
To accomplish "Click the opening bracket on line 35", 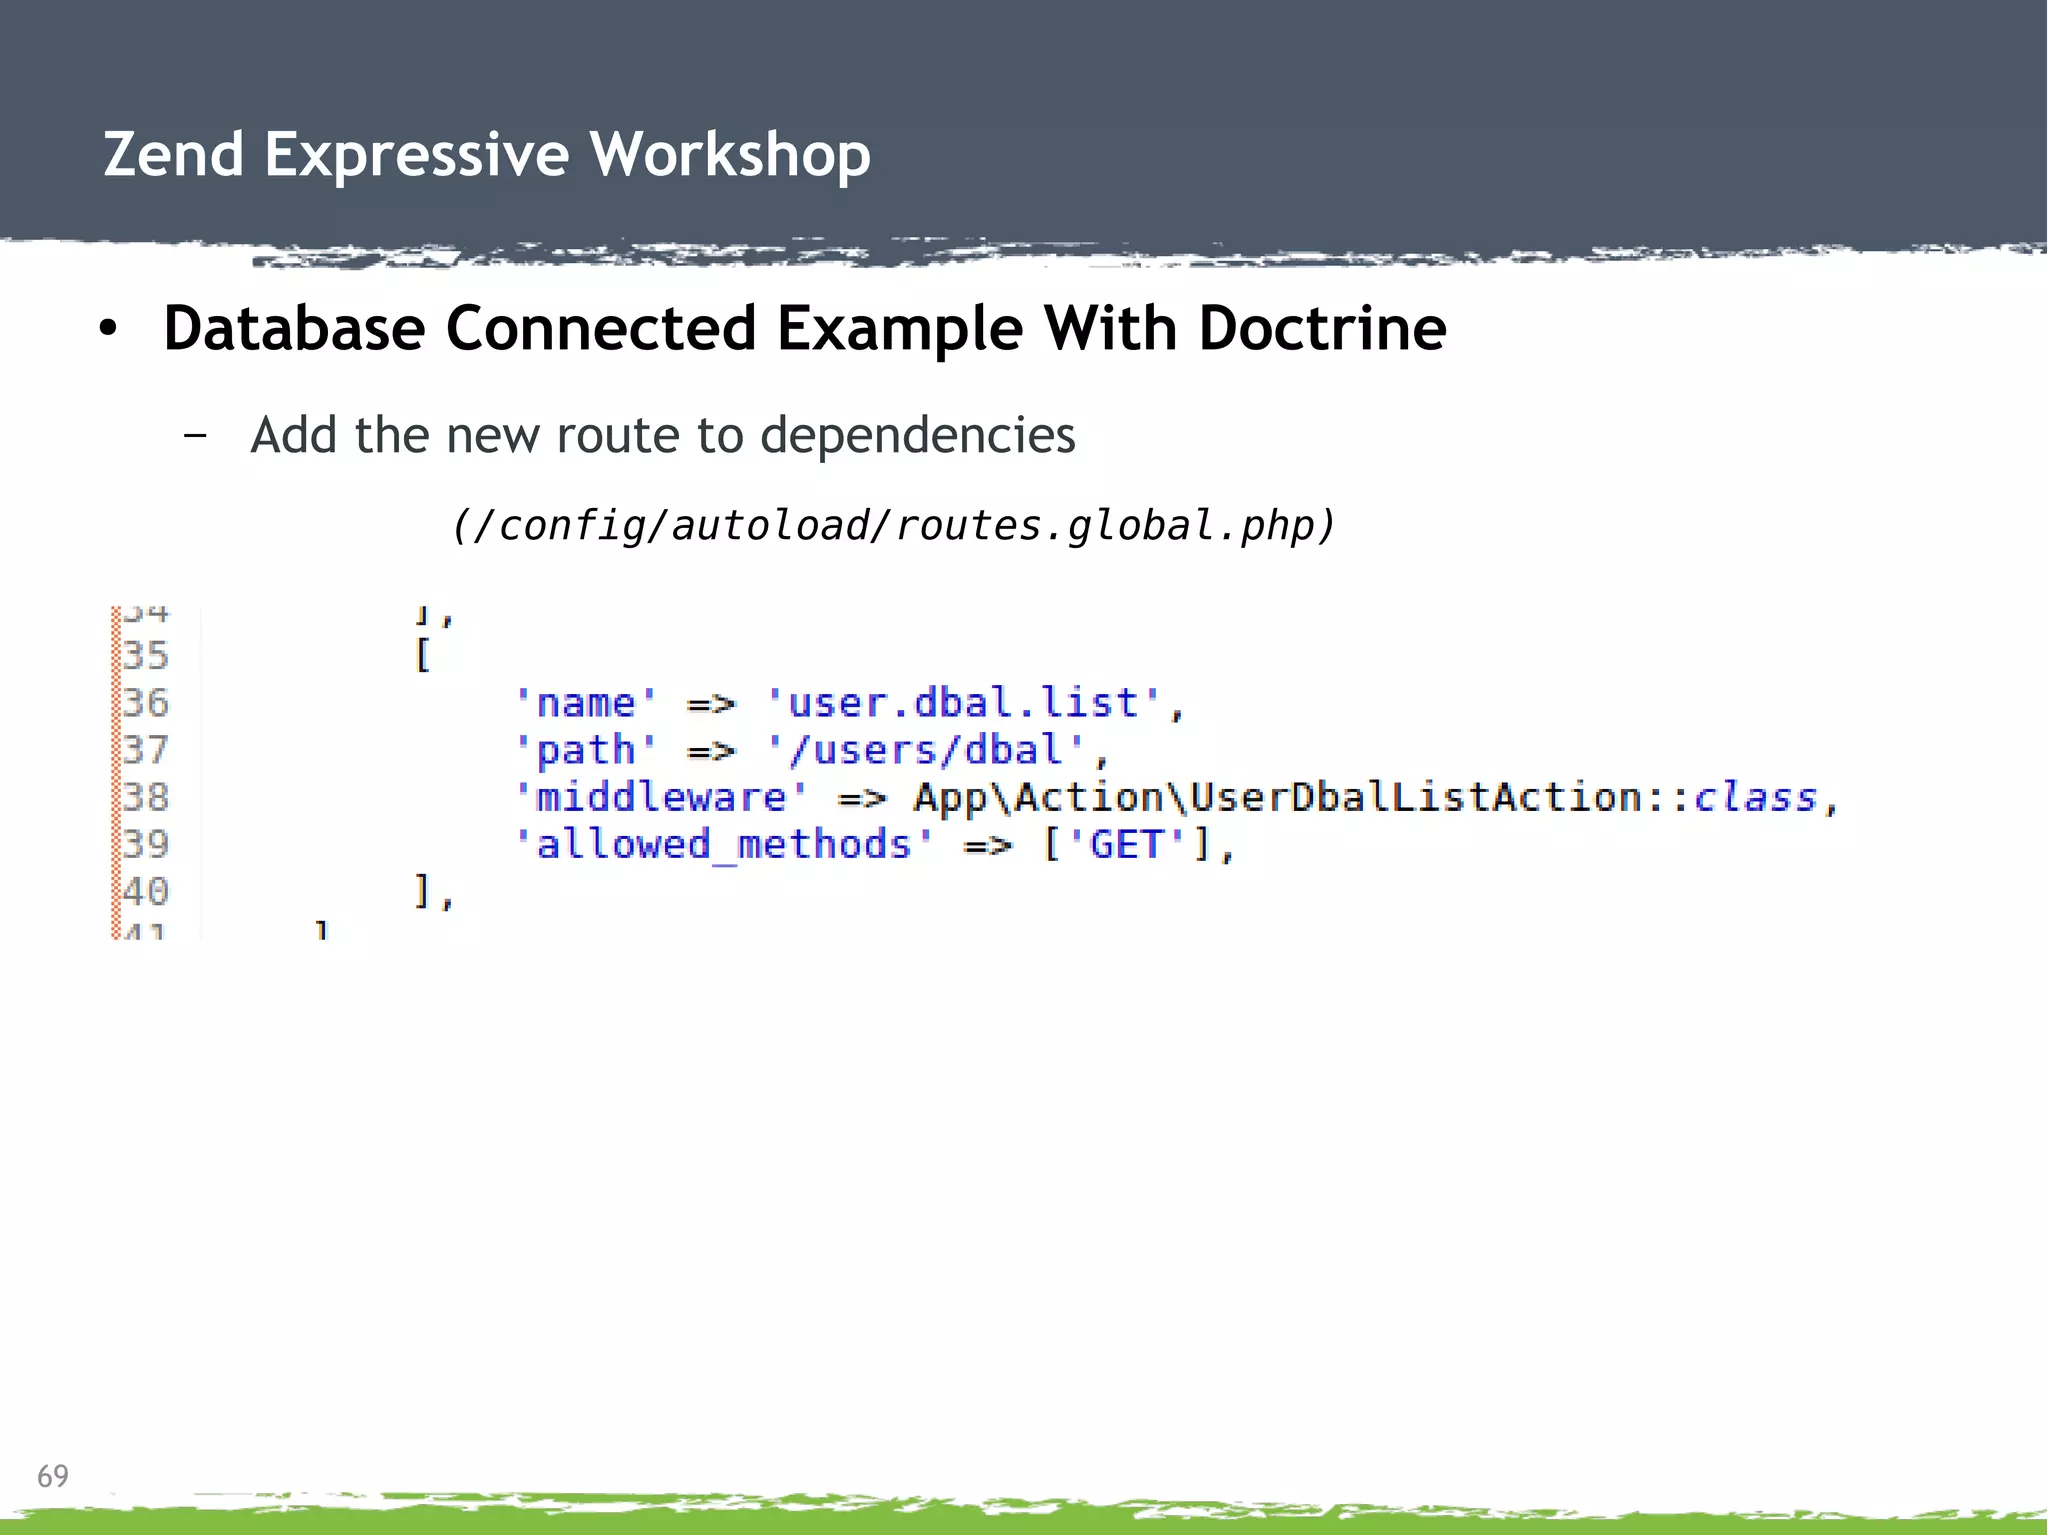I will pos(423,656).
